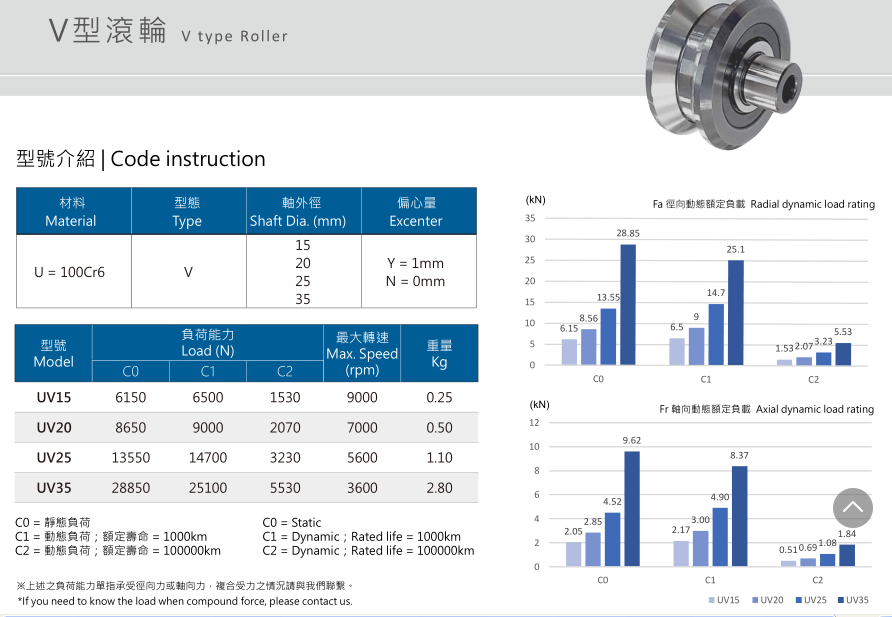Select the UV20 model name in the table

pos(54,428)
